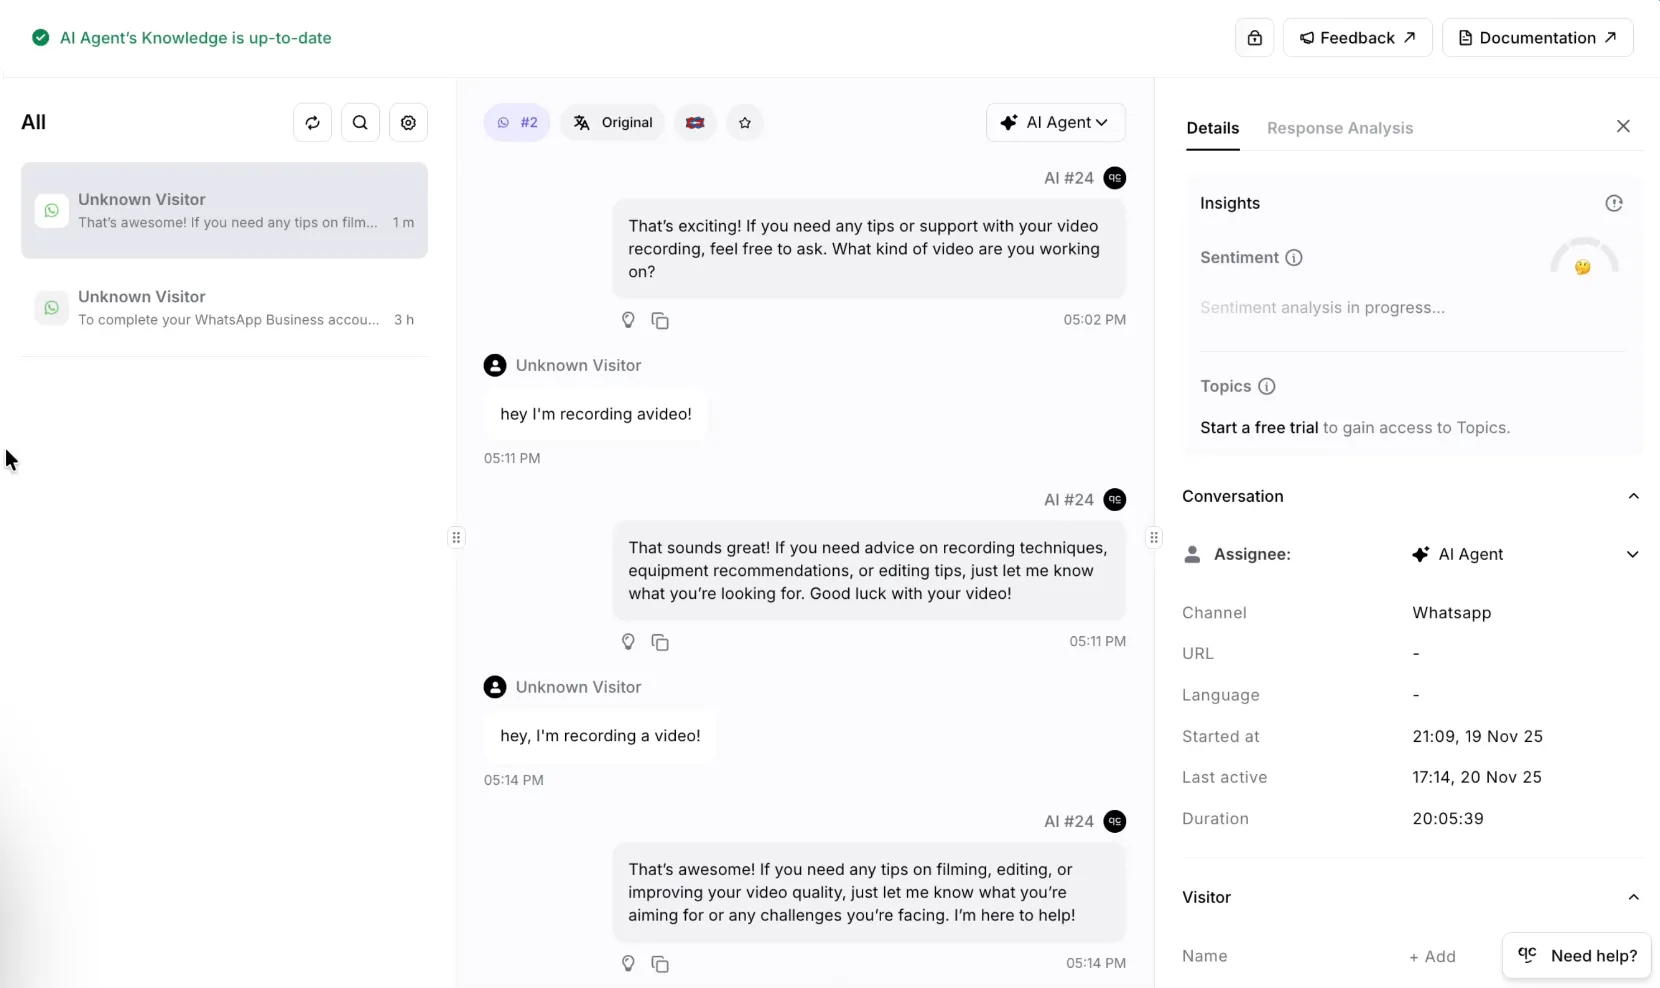Open the Insights info icon in Details panel
Image resolution: width=1660 pixels, height=988 pixels.
click(1614, 203)
